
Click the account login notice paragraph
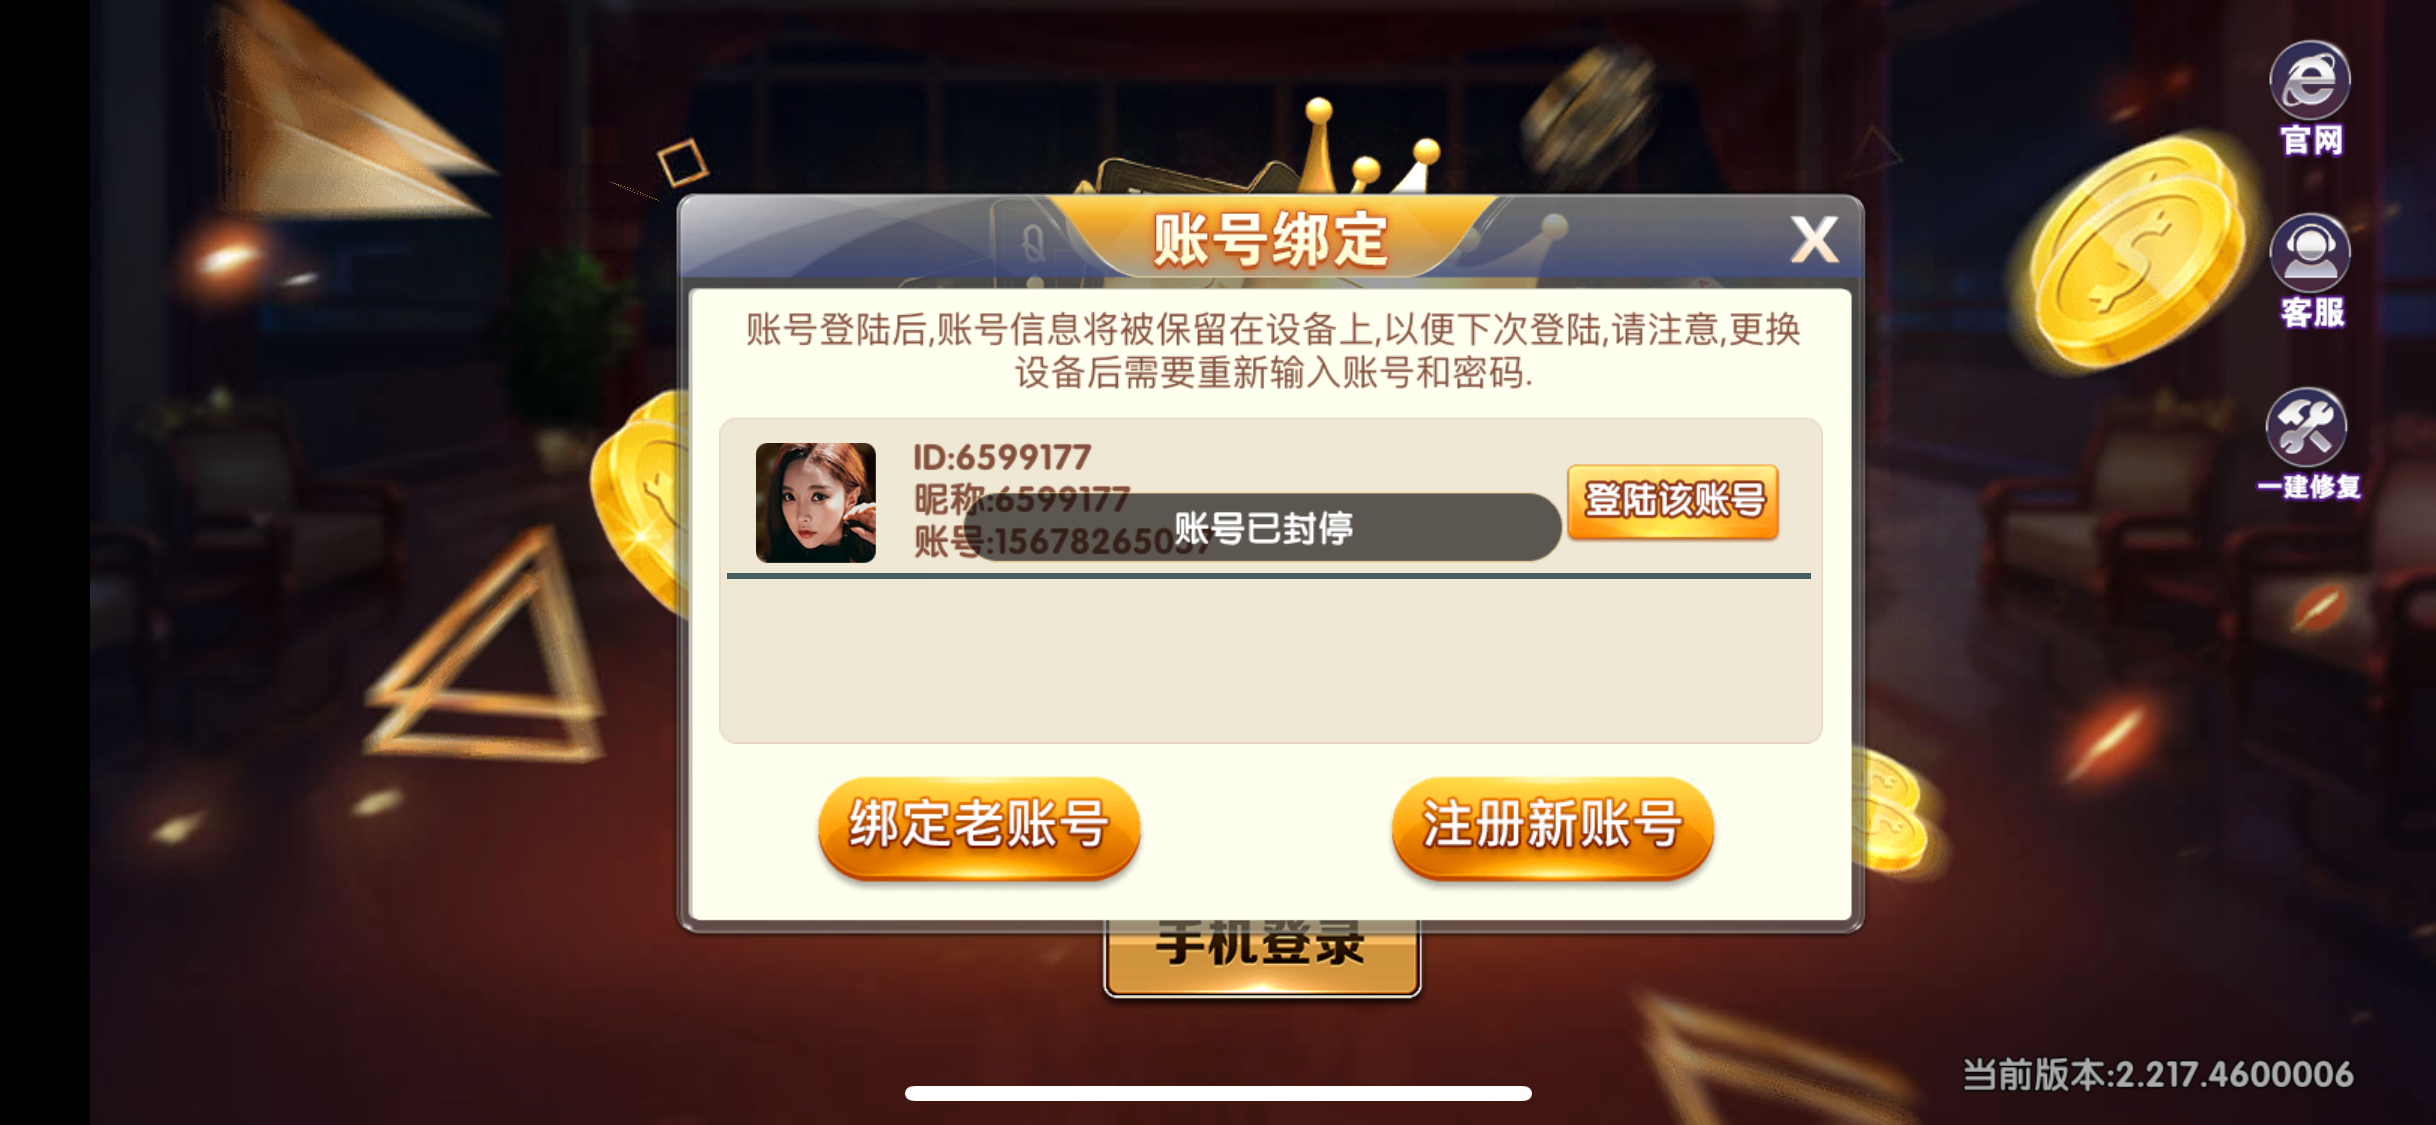click(x=1272, y=350)
